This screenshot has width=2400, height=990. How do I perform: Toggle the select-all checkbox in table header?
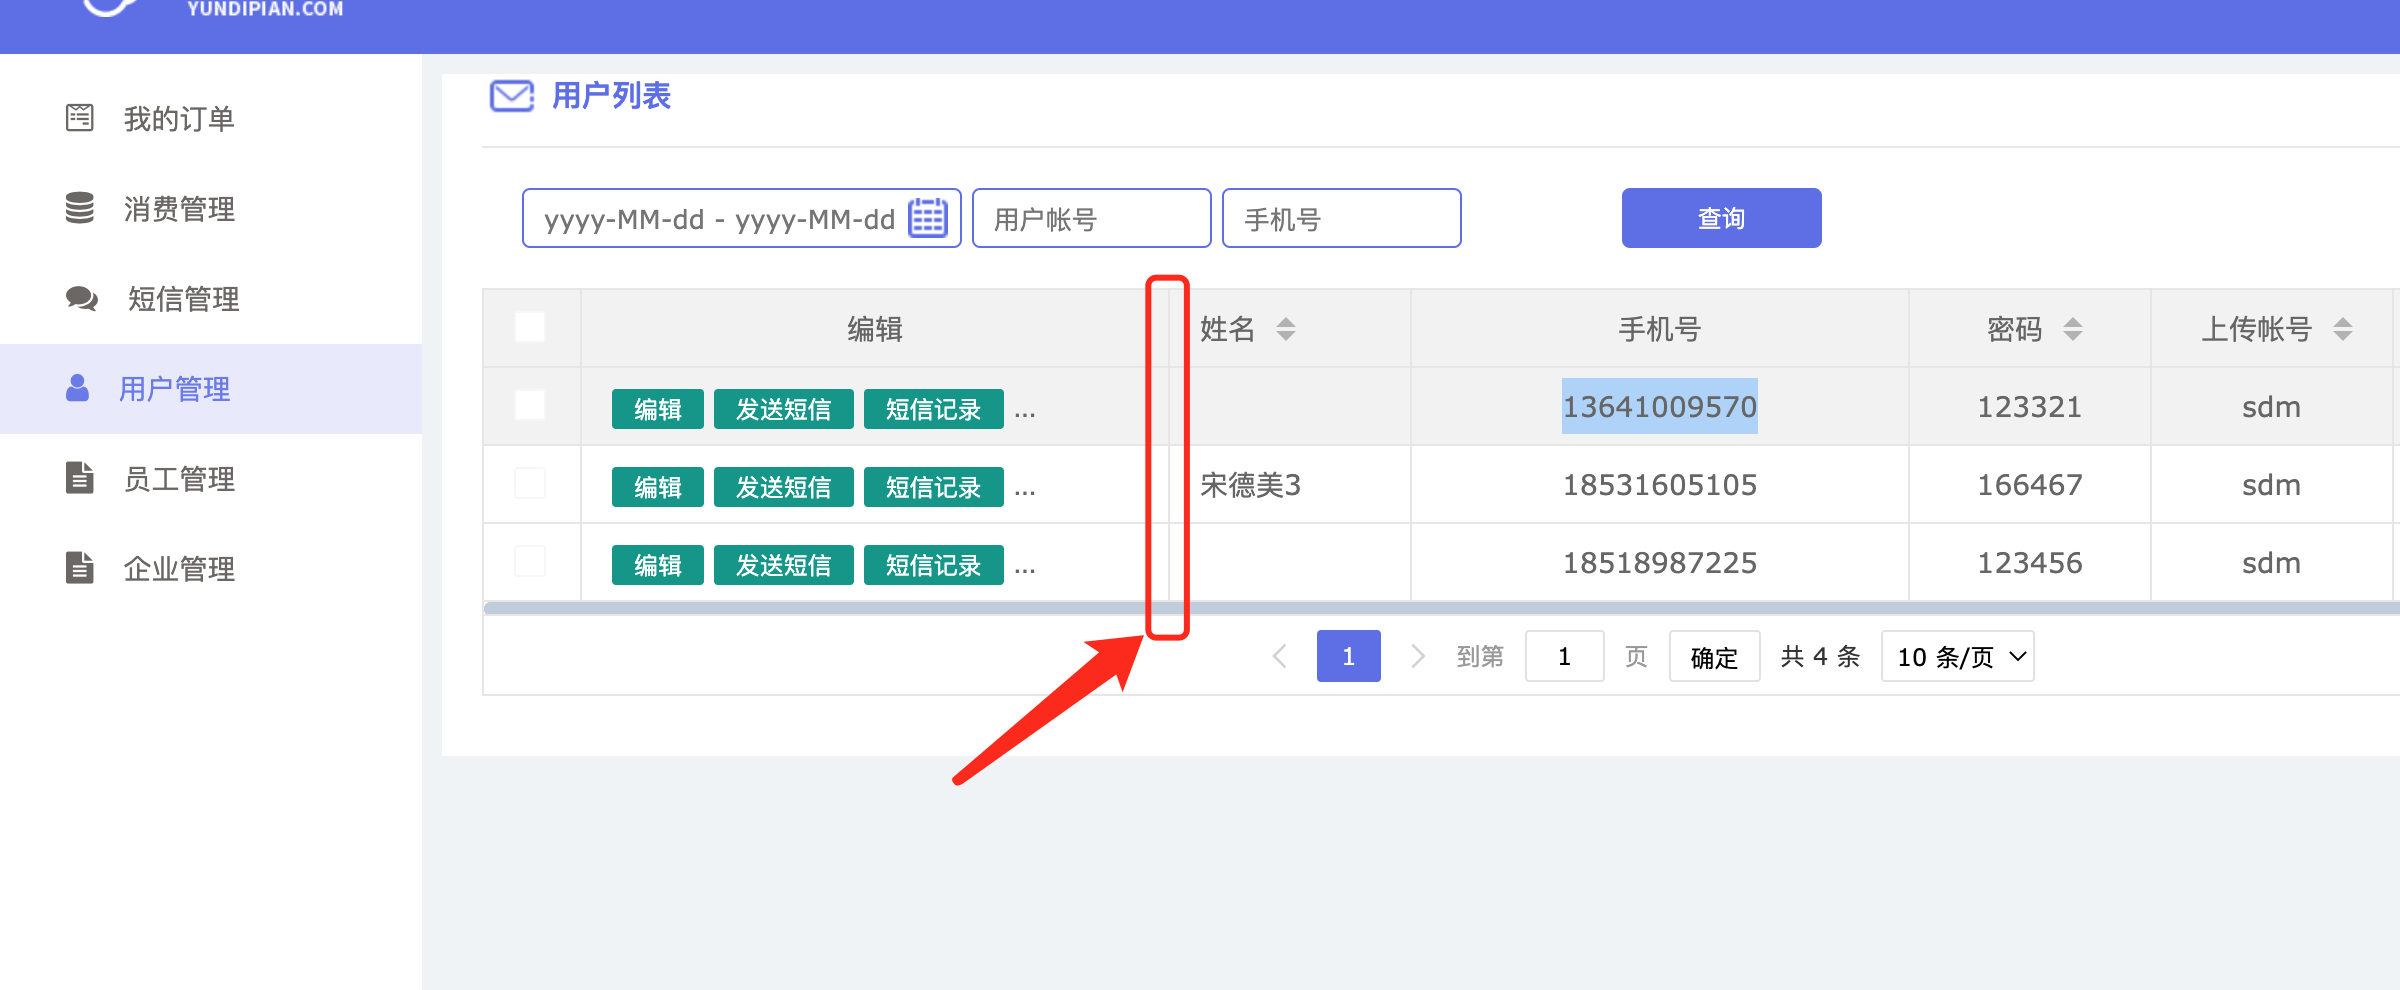point(530,328)
